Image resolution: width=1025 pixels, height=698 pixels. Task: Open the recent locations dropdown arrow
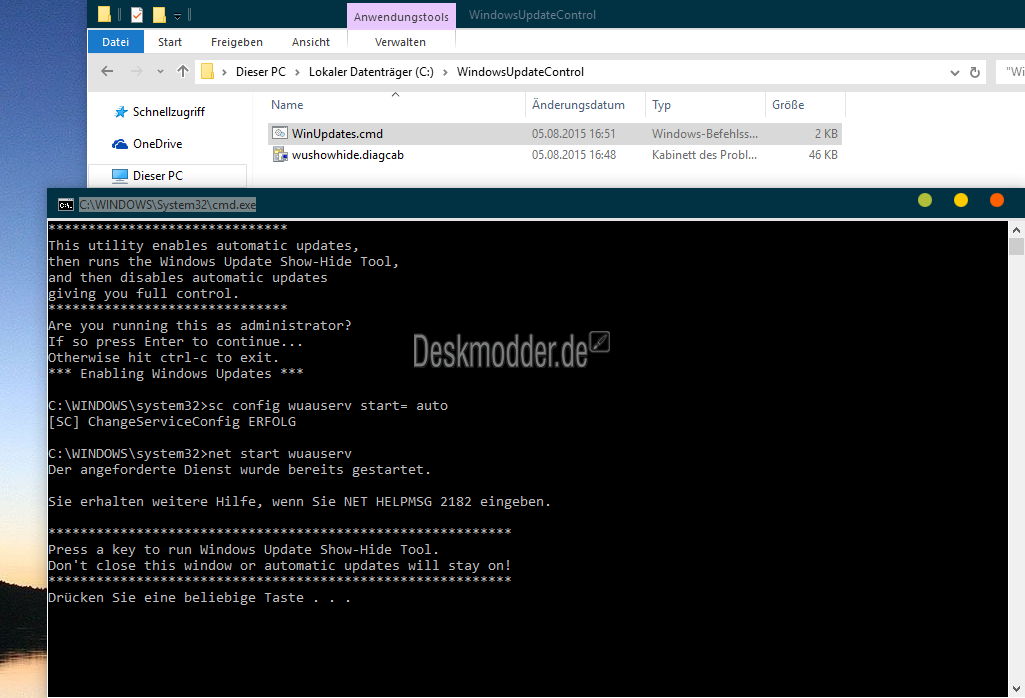click(x=160, y=72)
